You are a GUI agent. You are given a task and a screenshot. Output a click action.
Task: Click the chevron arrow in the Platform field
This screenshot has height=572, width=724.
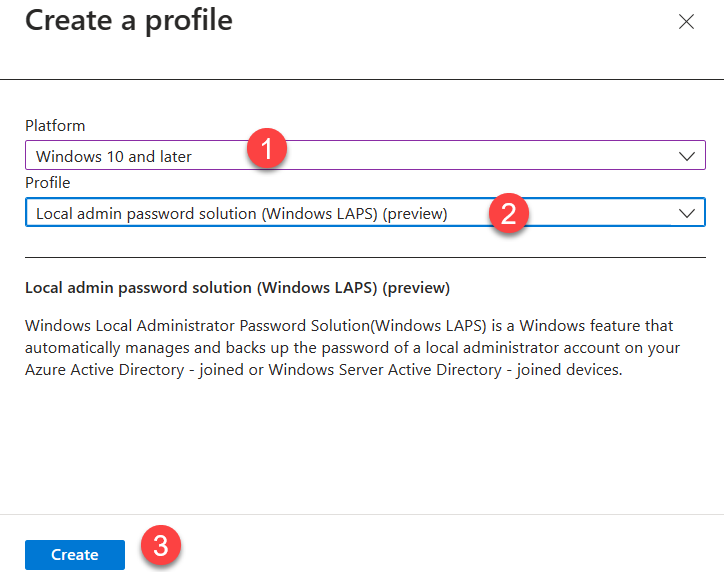(x=687, y=156)
